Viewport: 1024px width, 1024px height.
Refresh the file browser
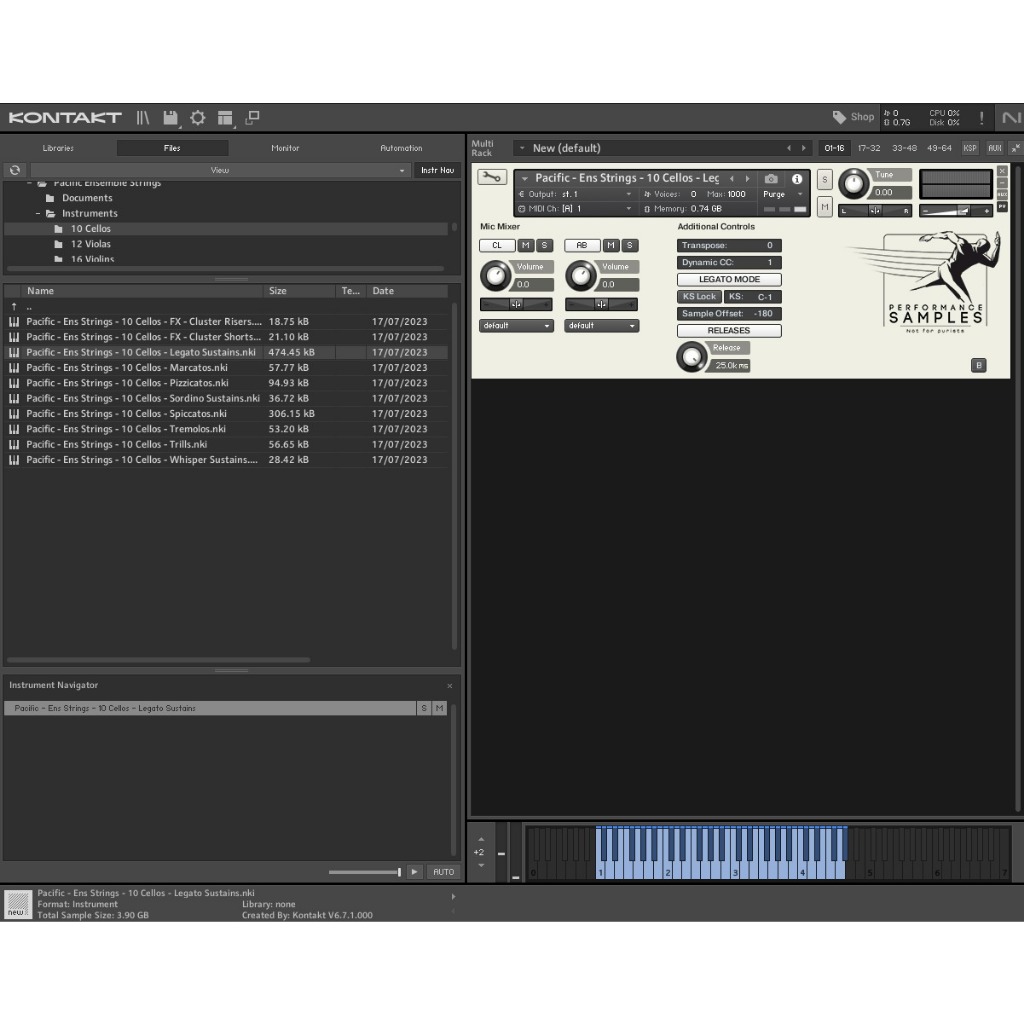[14, 170]
